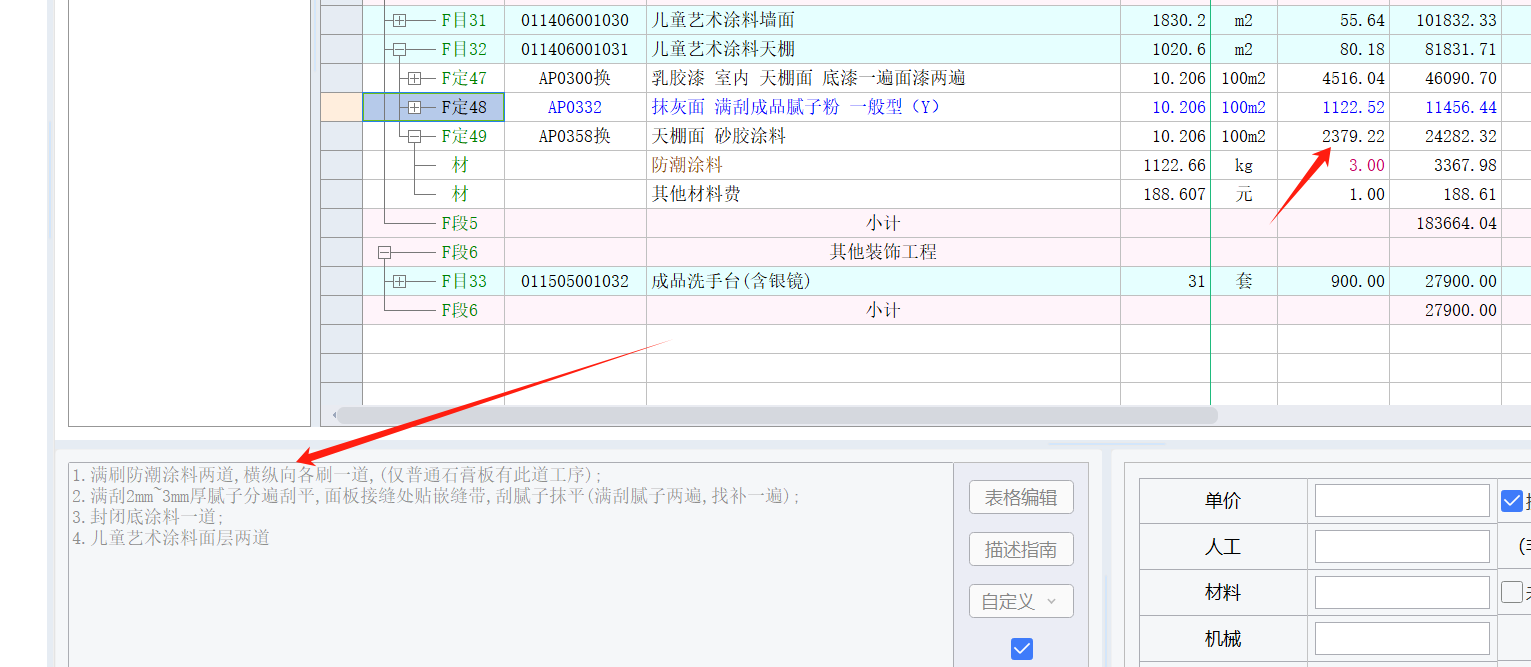Collapse the F目32 tree row

399,49
